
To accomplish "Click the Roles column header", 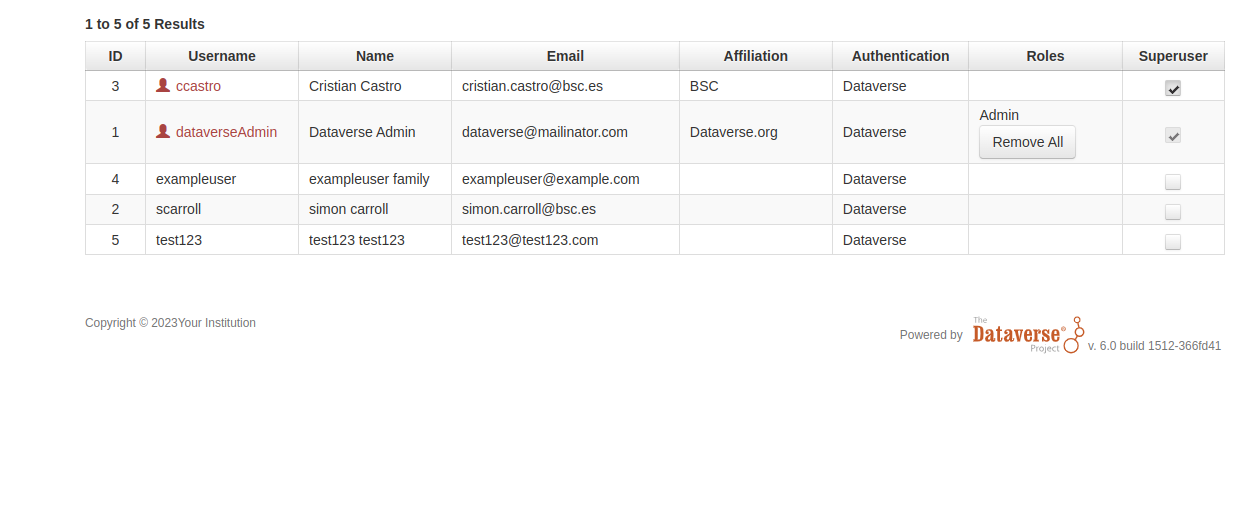I will click(x=1045, y=56).
